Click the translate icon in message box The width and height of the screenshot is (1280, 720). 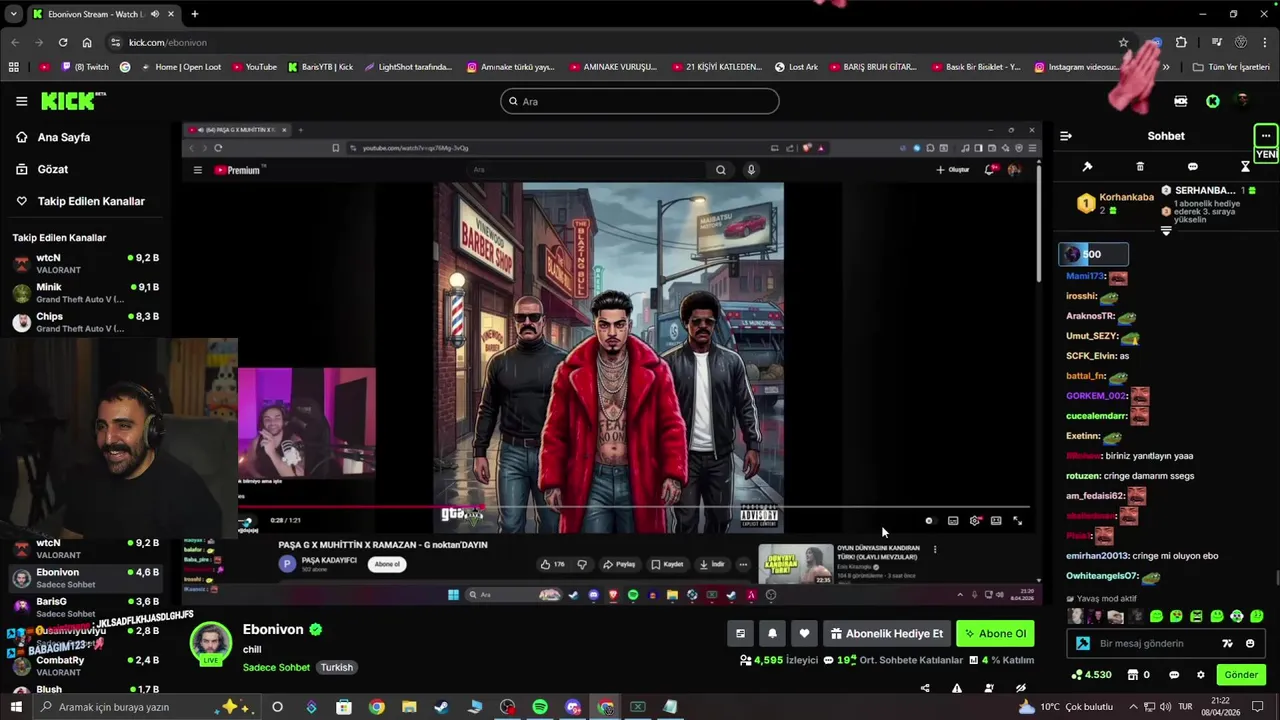coord(1228,643)
